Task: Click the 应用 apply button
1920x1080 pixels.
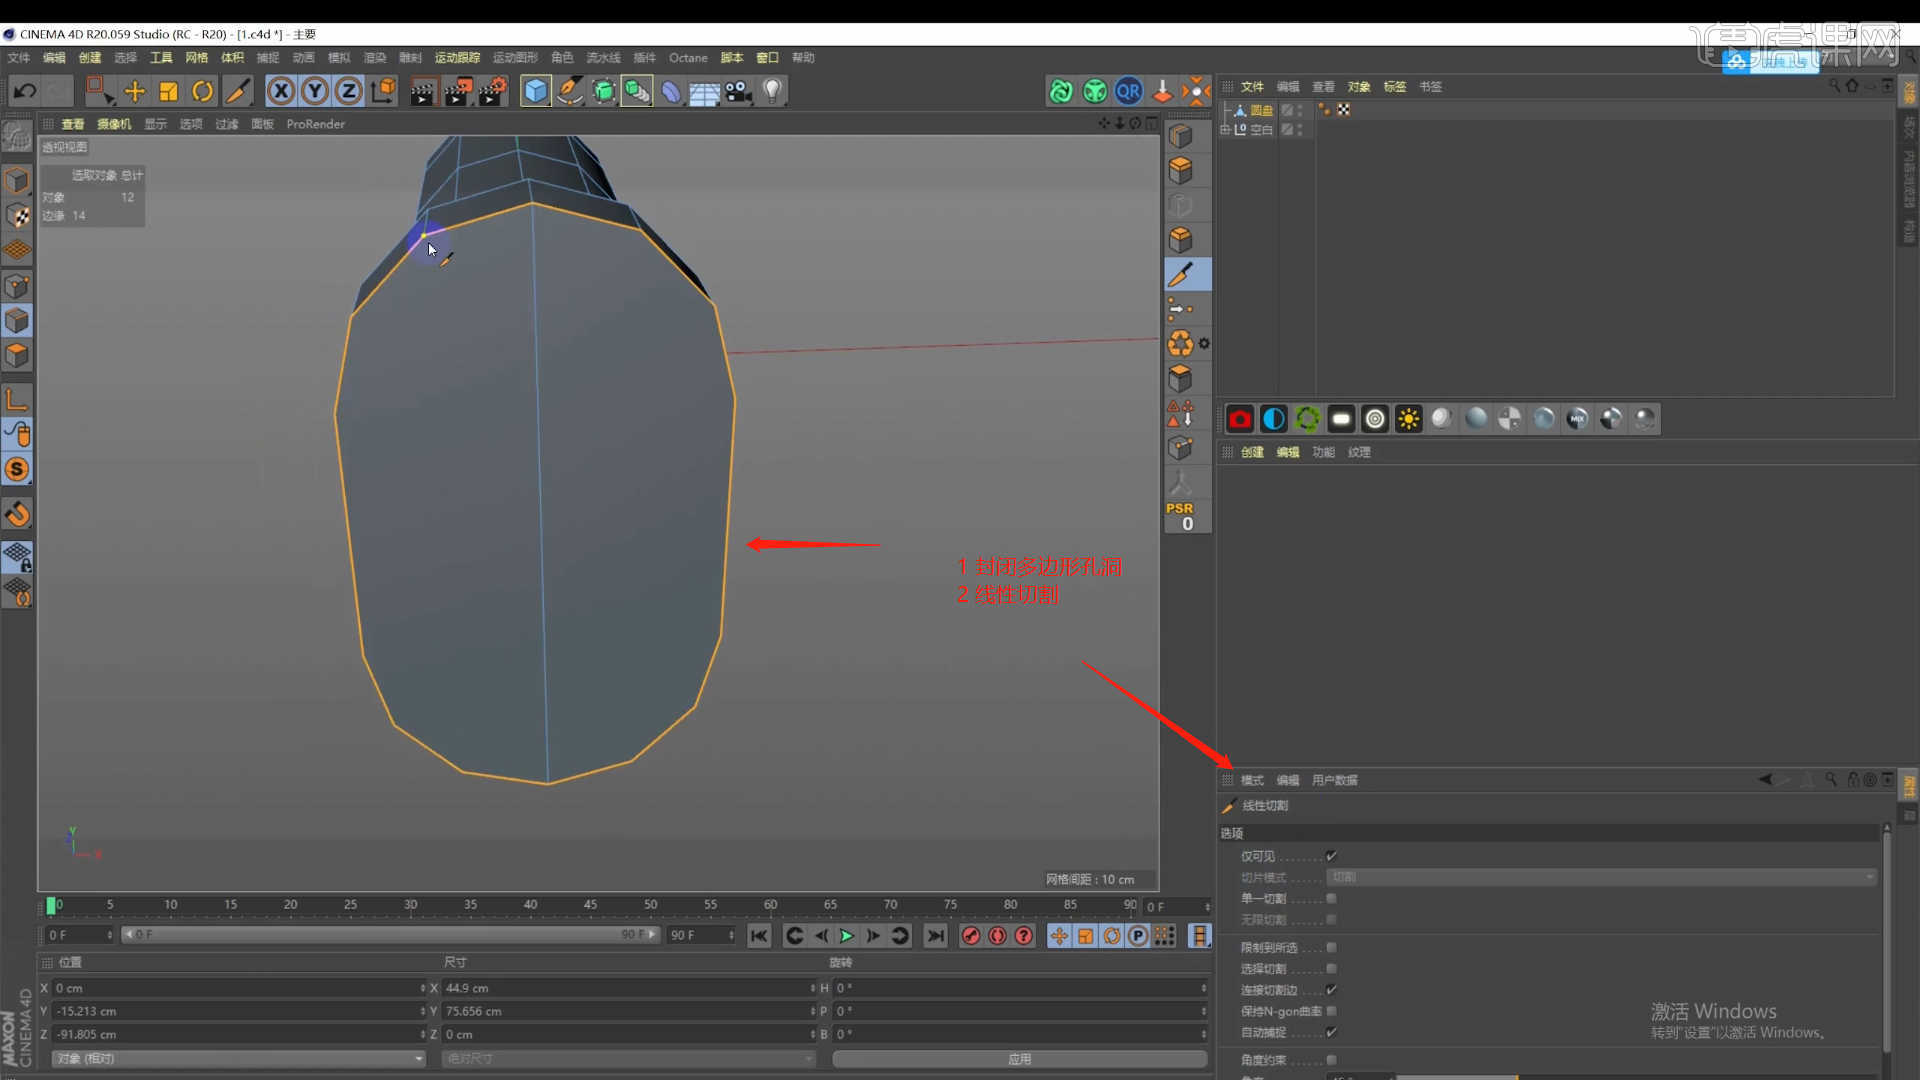Action: click(x=1019, y=1058)
